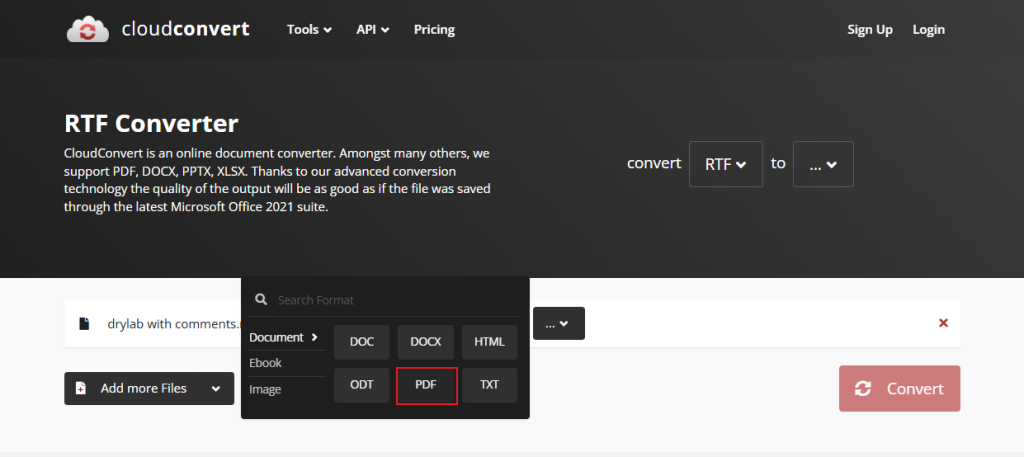Go to the Pricing page

[434, 29]
